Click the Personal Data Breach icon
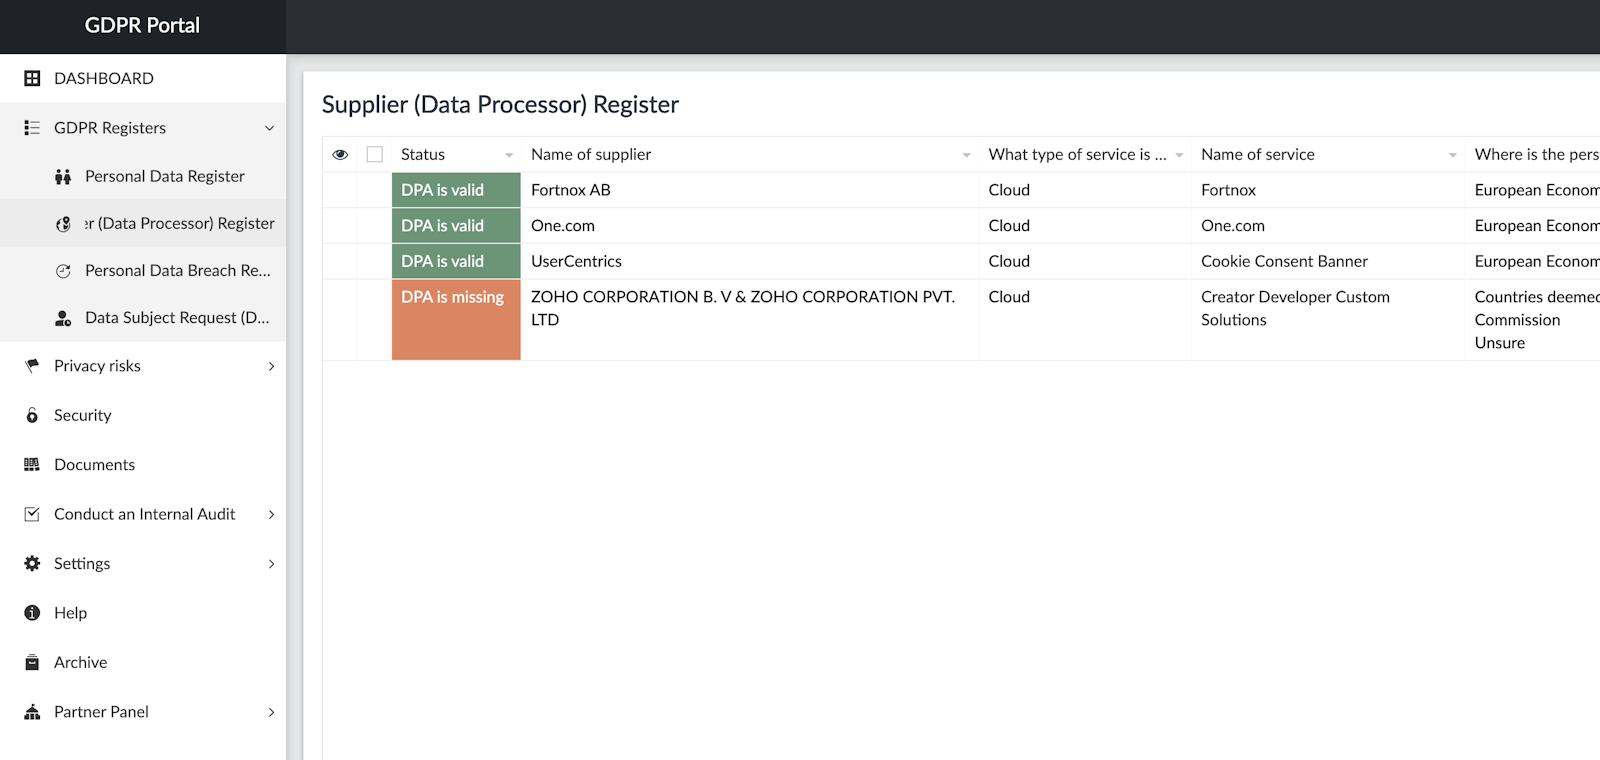Viewport: 1600px width, 760px height. click(63, 271)
